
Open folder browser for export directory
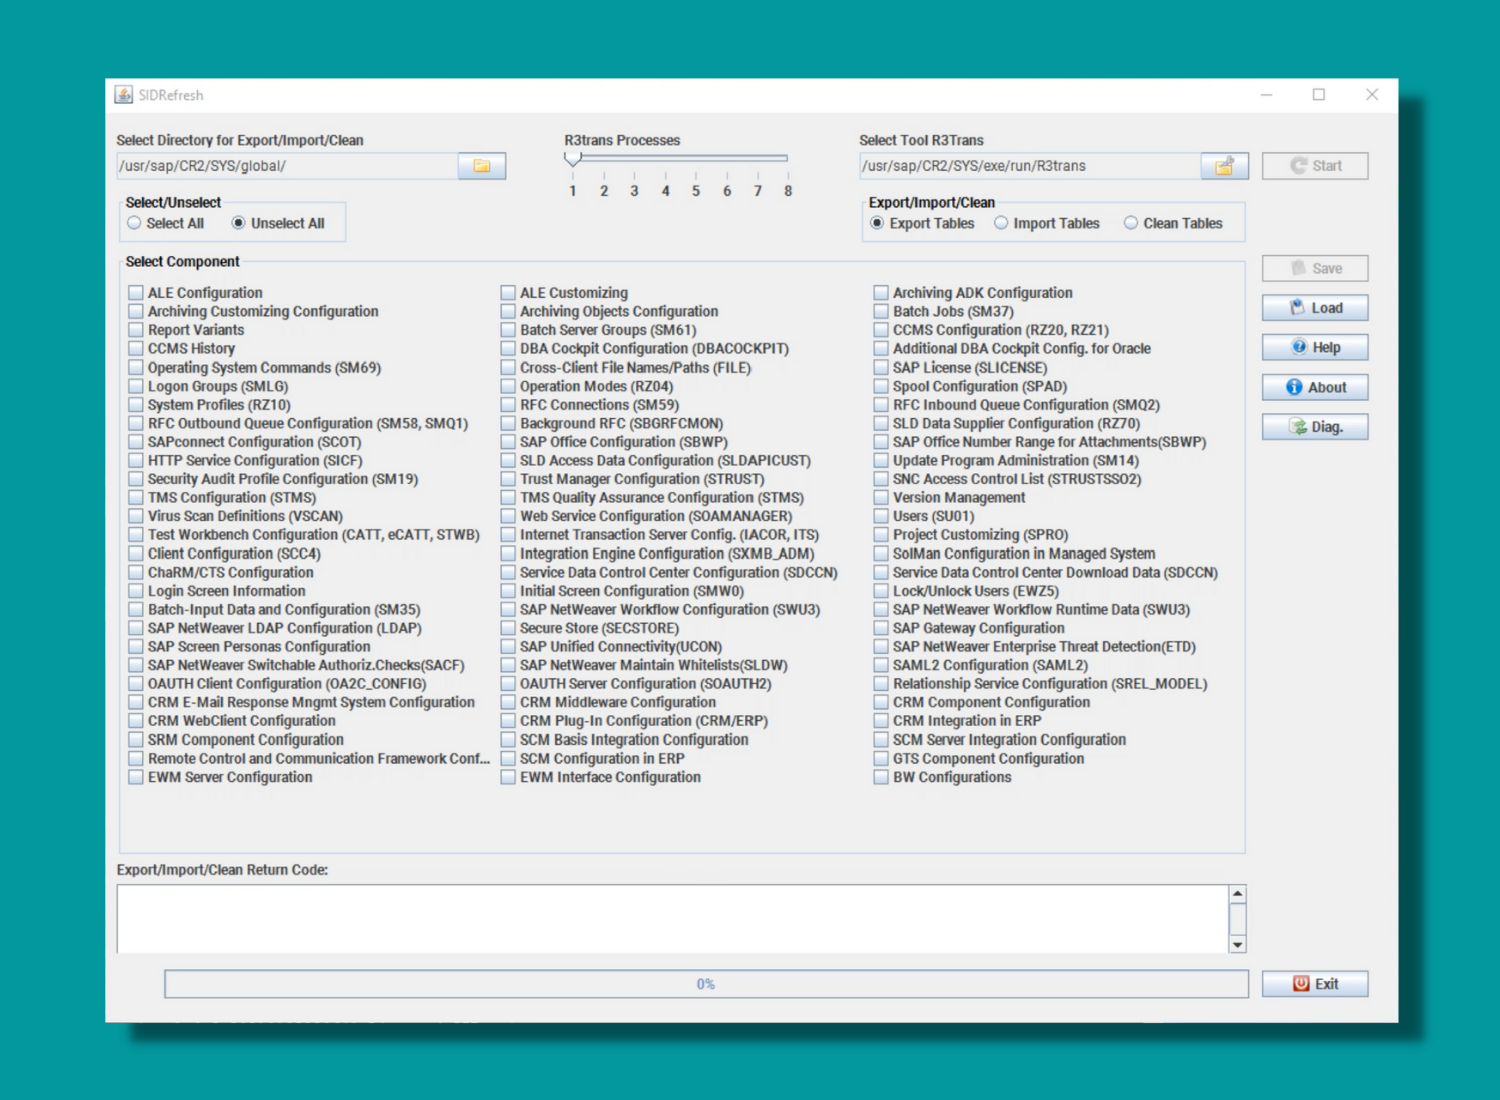point(482,166)
